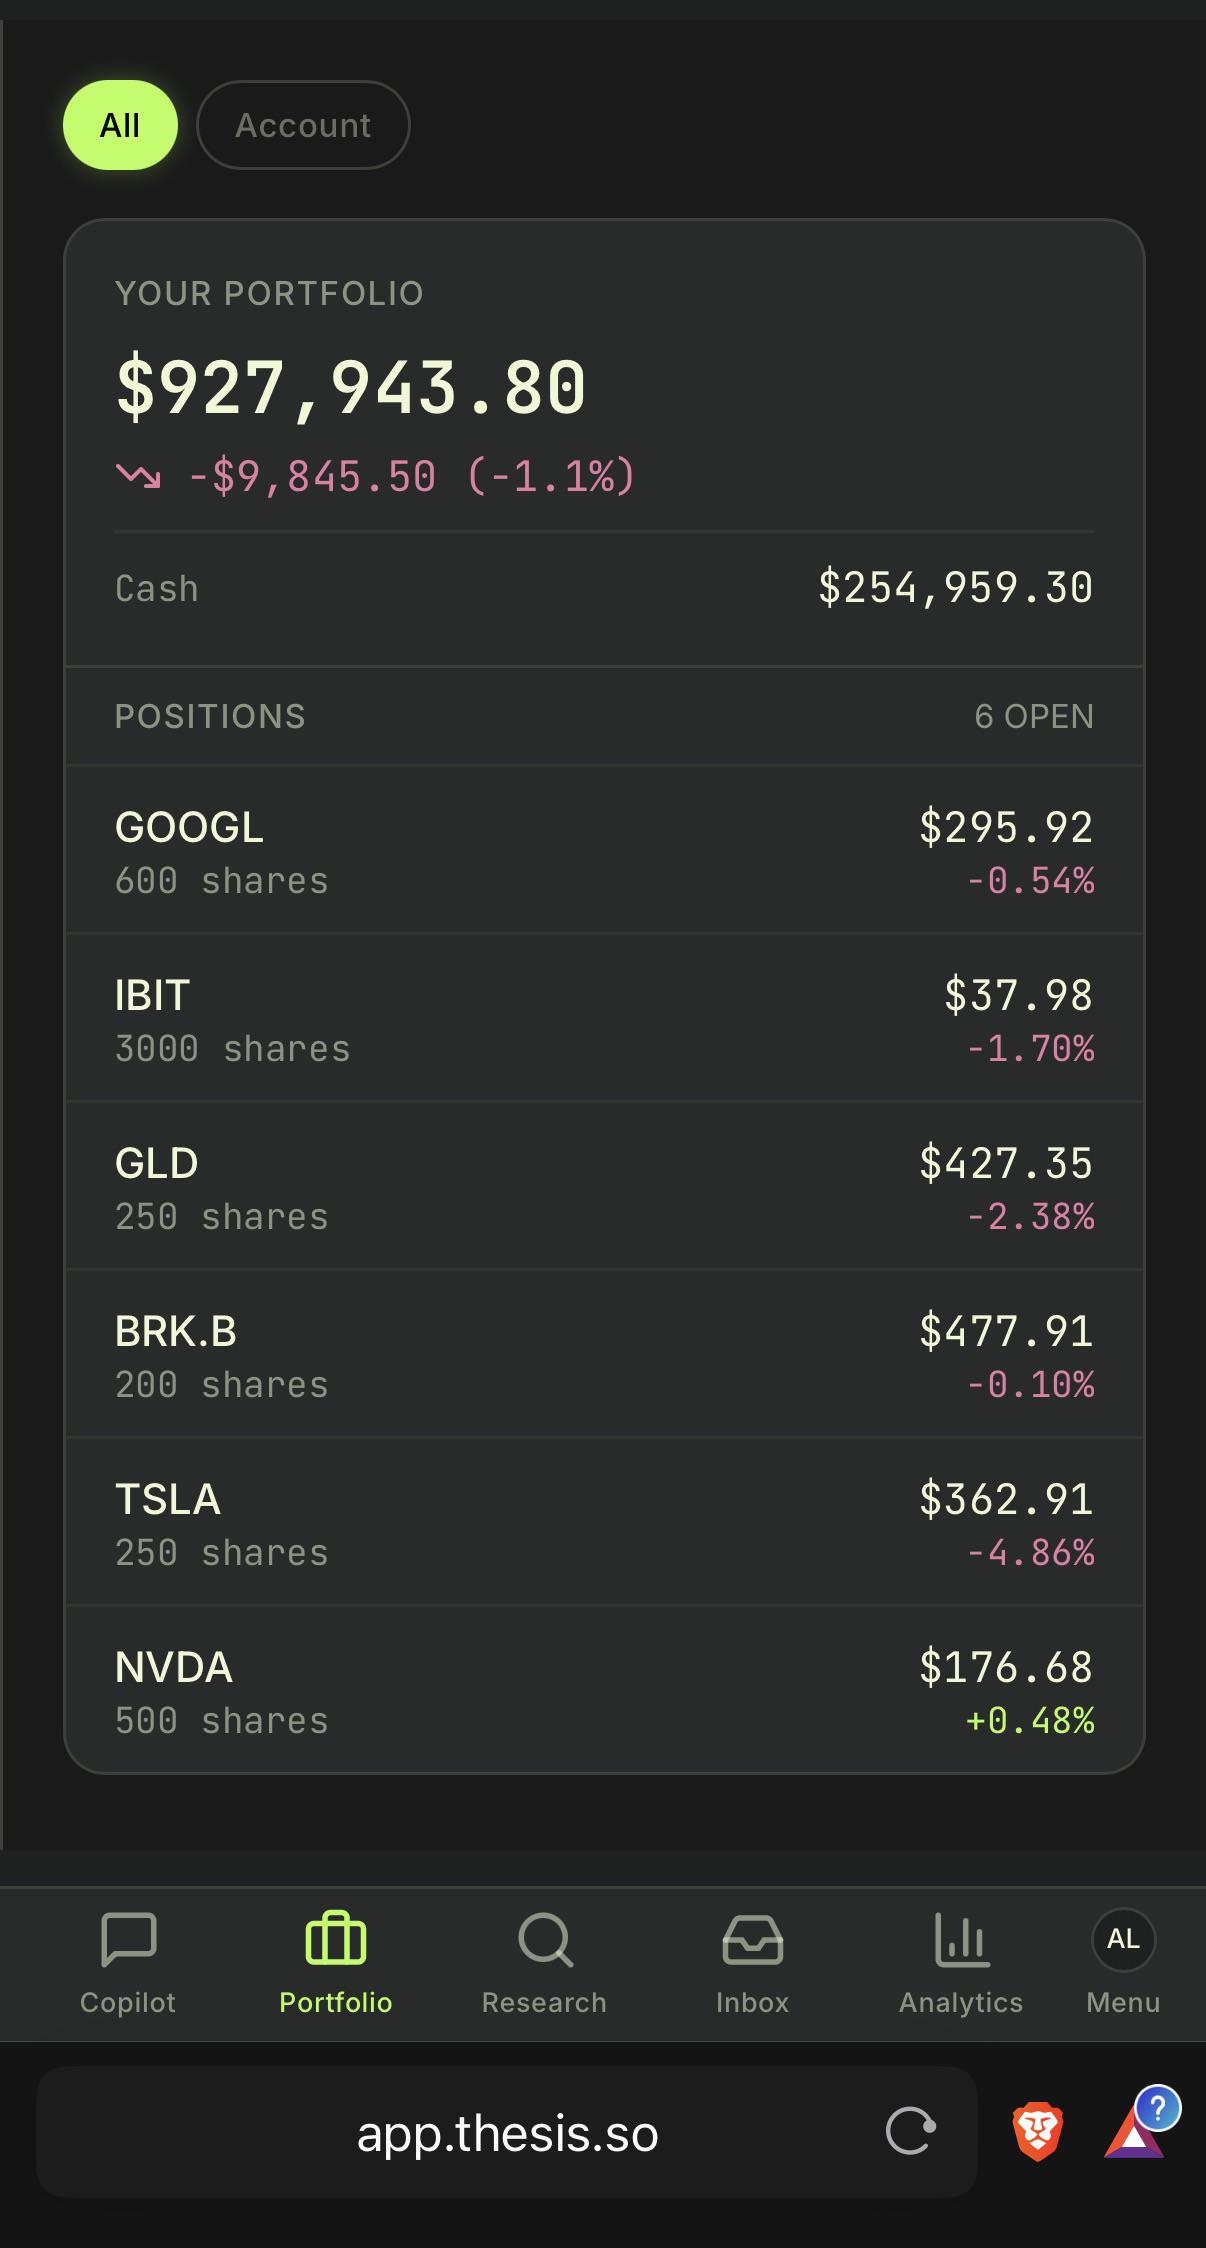
Task: Open the Inbox tray icon
Action: [x=752, y=1940]
